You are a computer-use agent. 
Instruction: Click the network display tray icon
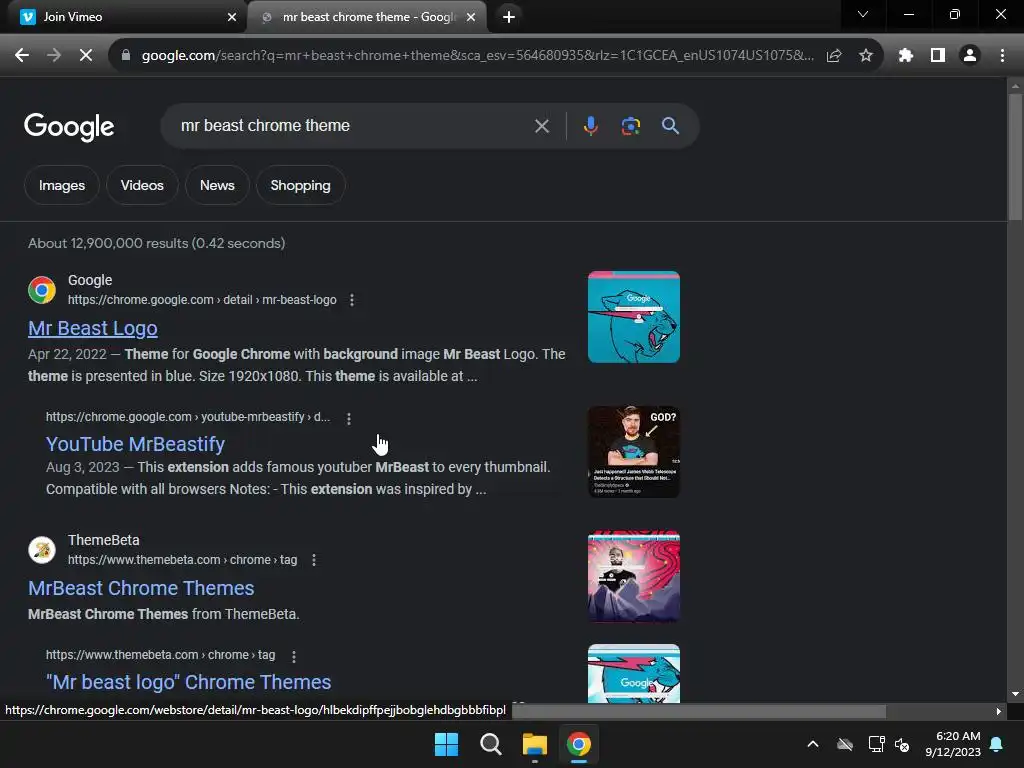(876, 744)
